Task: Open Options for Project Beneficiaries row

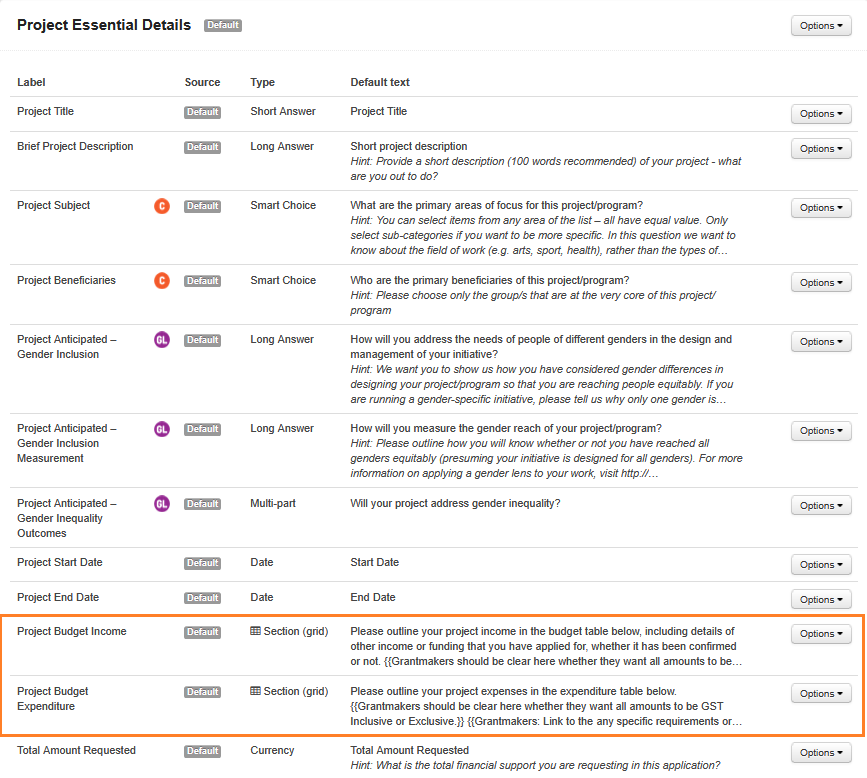Action: click(x=821, y=283)
